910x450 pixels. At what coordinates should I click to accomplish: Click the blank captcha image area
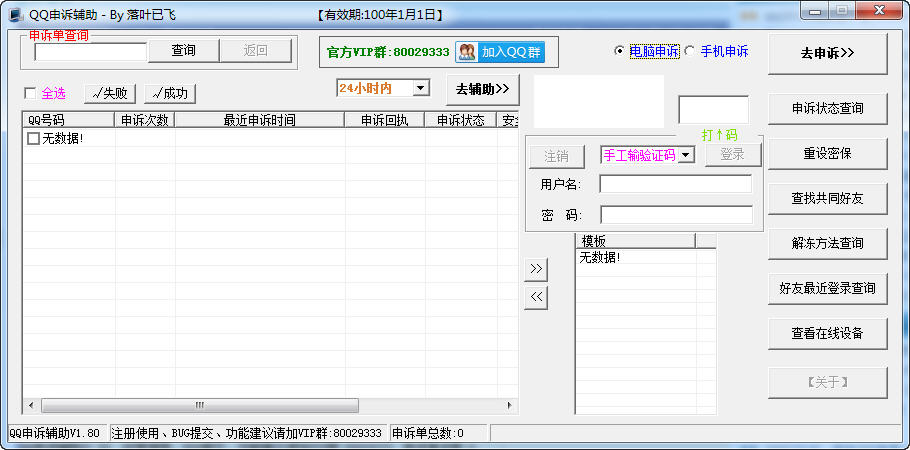599,102
